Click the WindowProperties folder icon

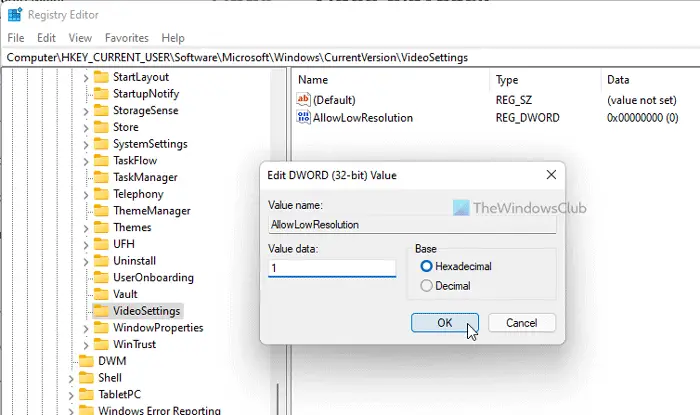click(x=101, y=328)
